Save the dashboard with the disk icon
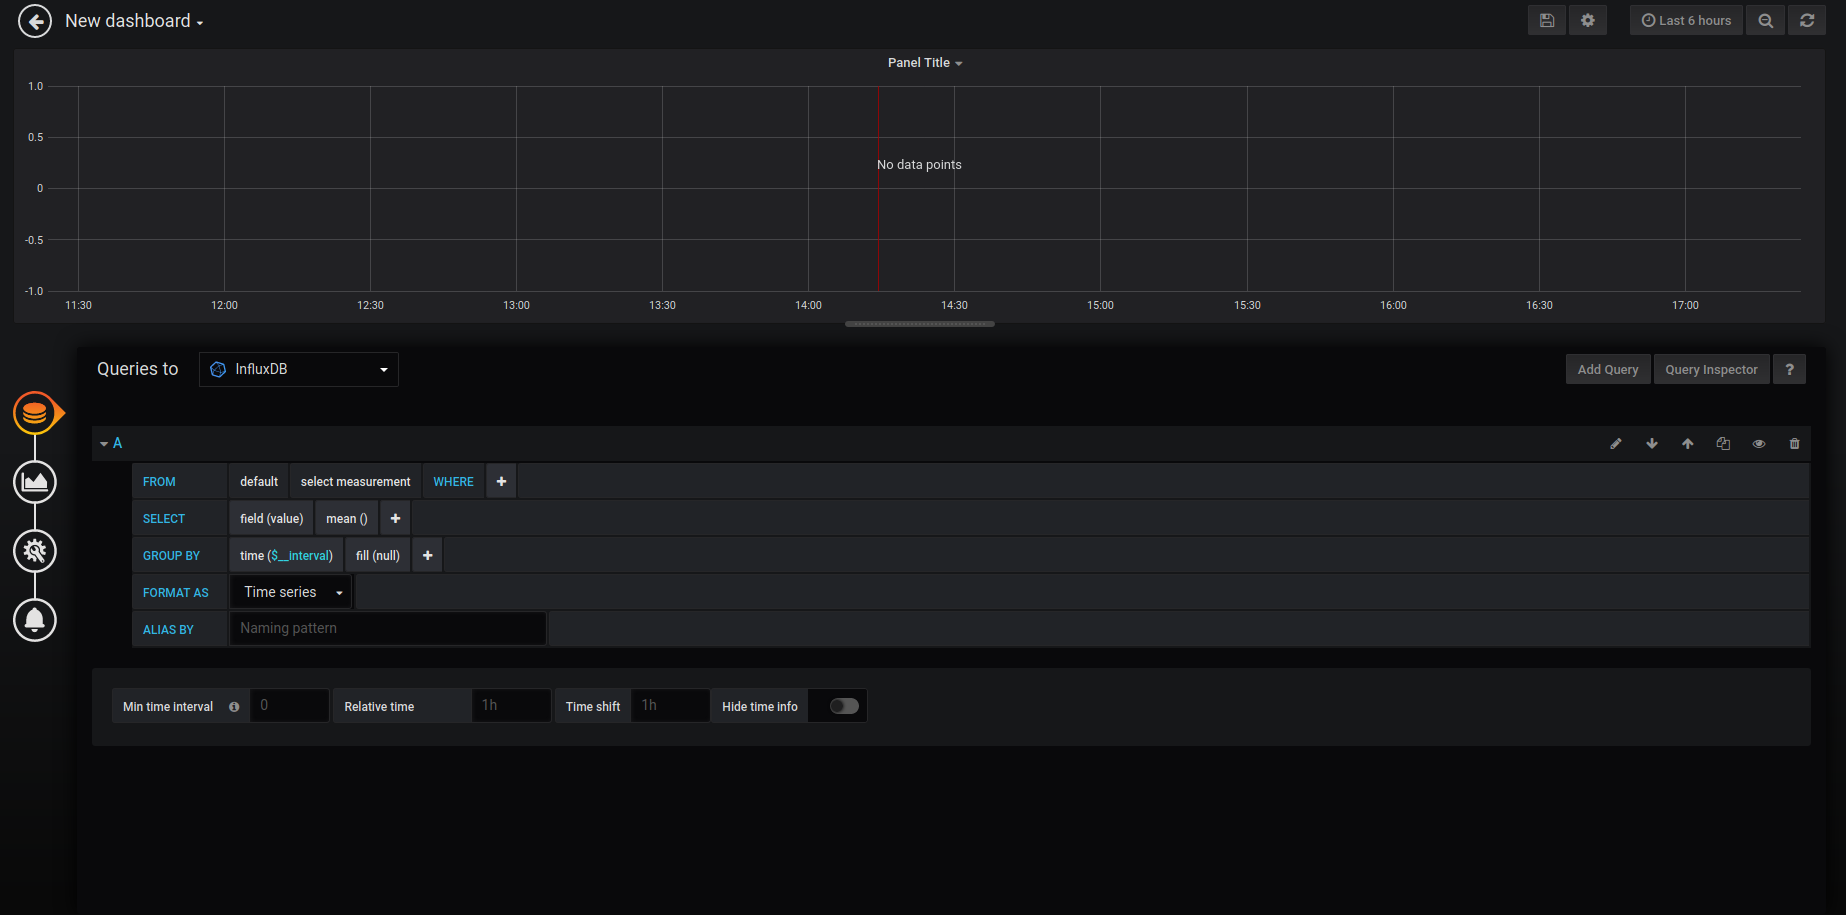Image resolution: width=1846 pixels, height=915 pixels. [1546, 20]
